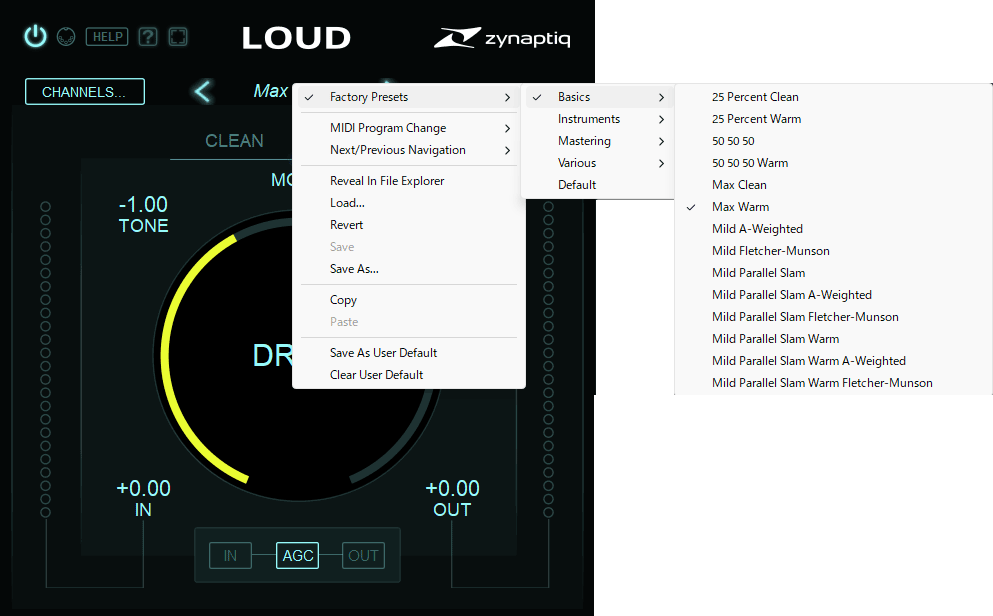The width and height of the screenshot is (993, 616).
Task: Click the resize window icon
Action: click(x=178, y=37)
